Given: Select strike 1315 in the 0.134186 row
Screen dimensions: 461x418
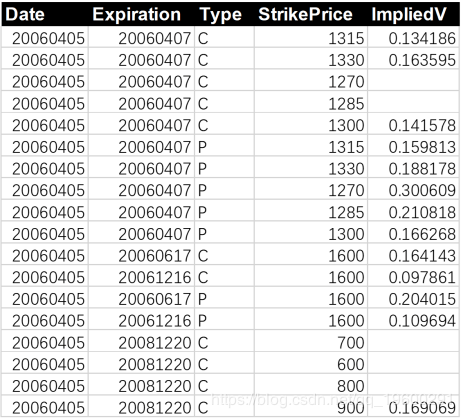Looking at the screenshot, I should (346, 38).
